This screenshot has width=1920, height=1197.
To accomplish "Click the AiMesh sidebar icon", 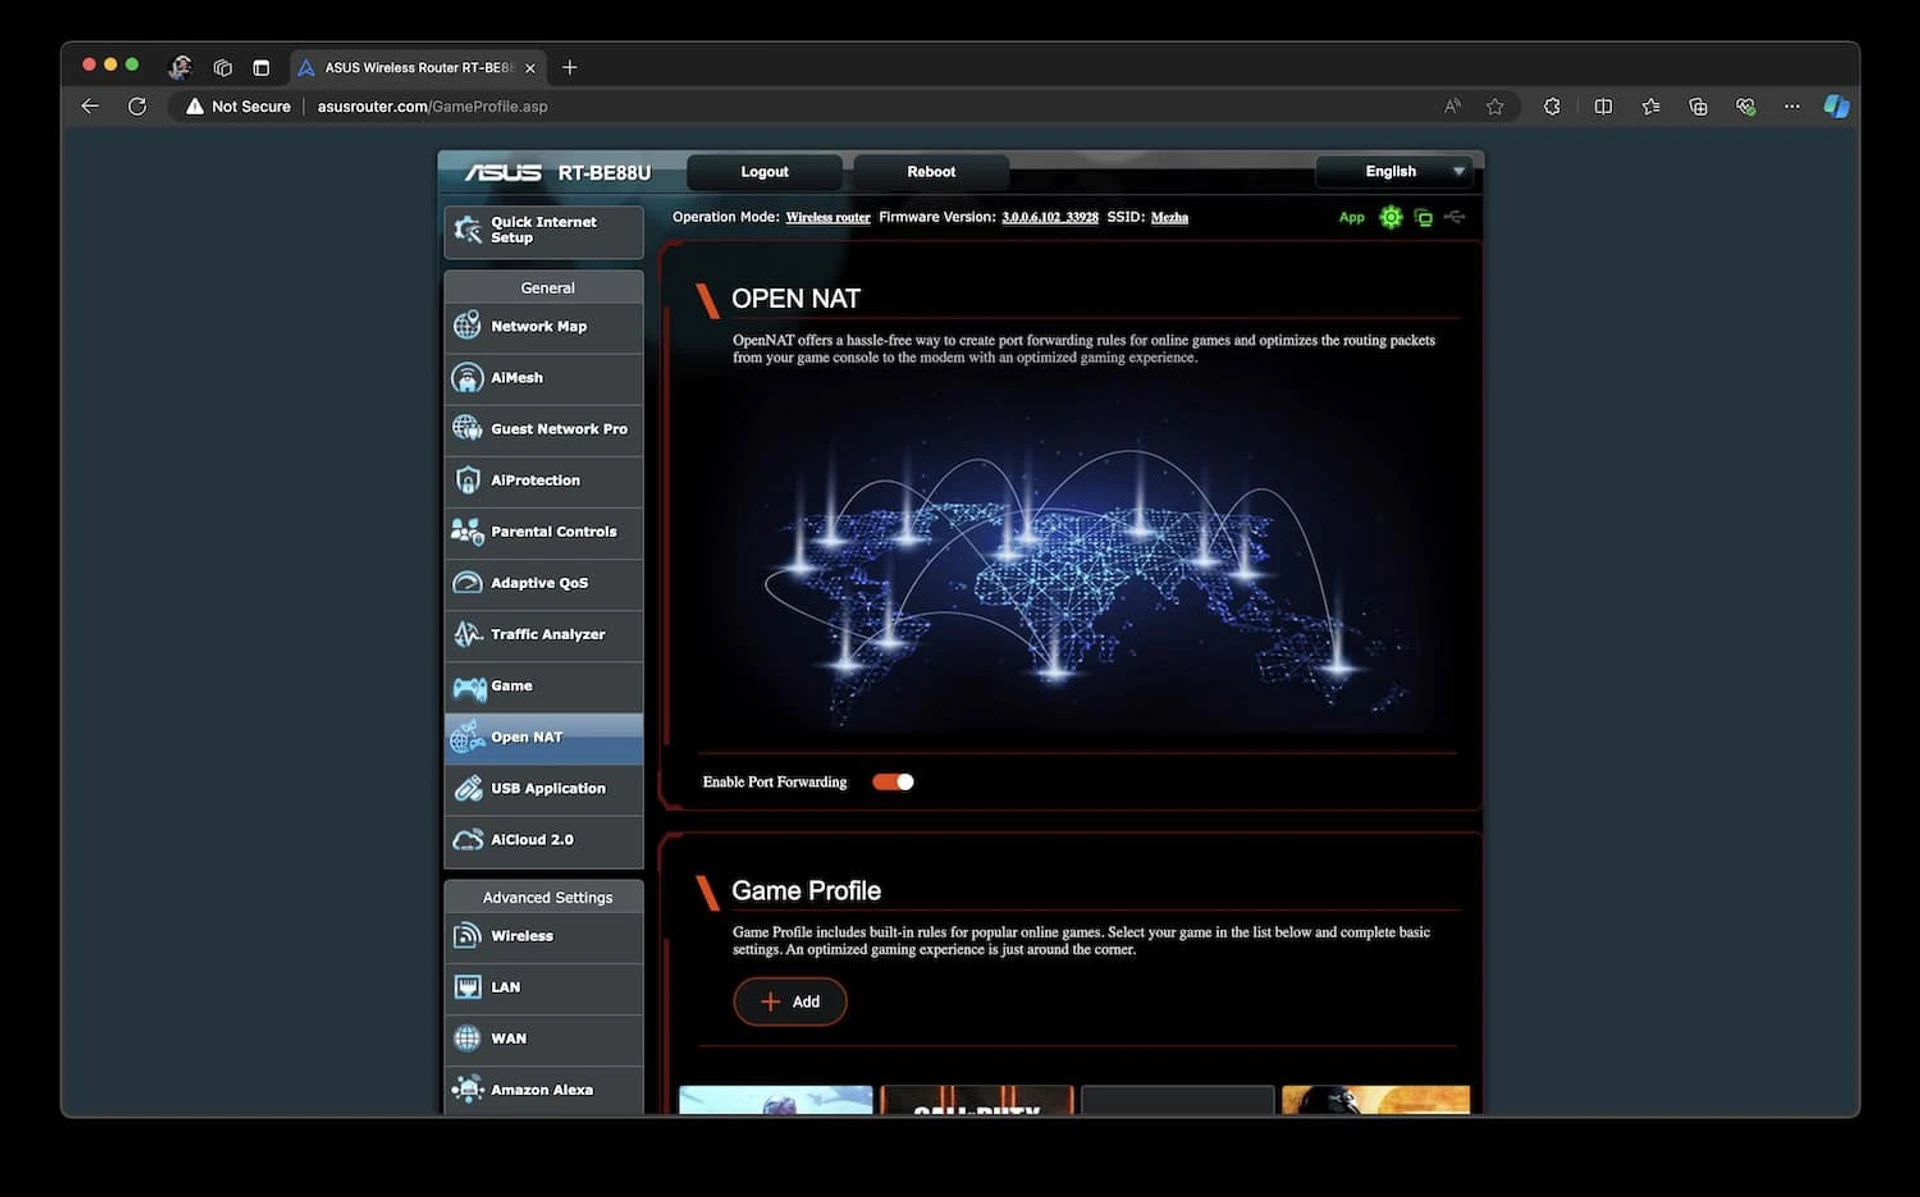I will coord(467,377).
